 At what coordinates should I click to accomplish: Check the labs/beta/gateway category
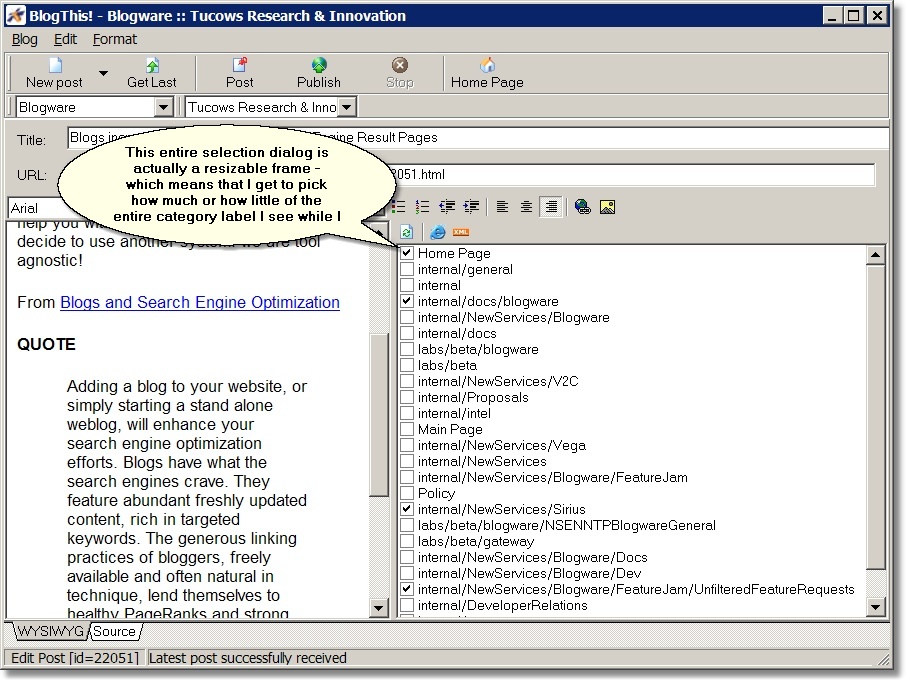407,541
